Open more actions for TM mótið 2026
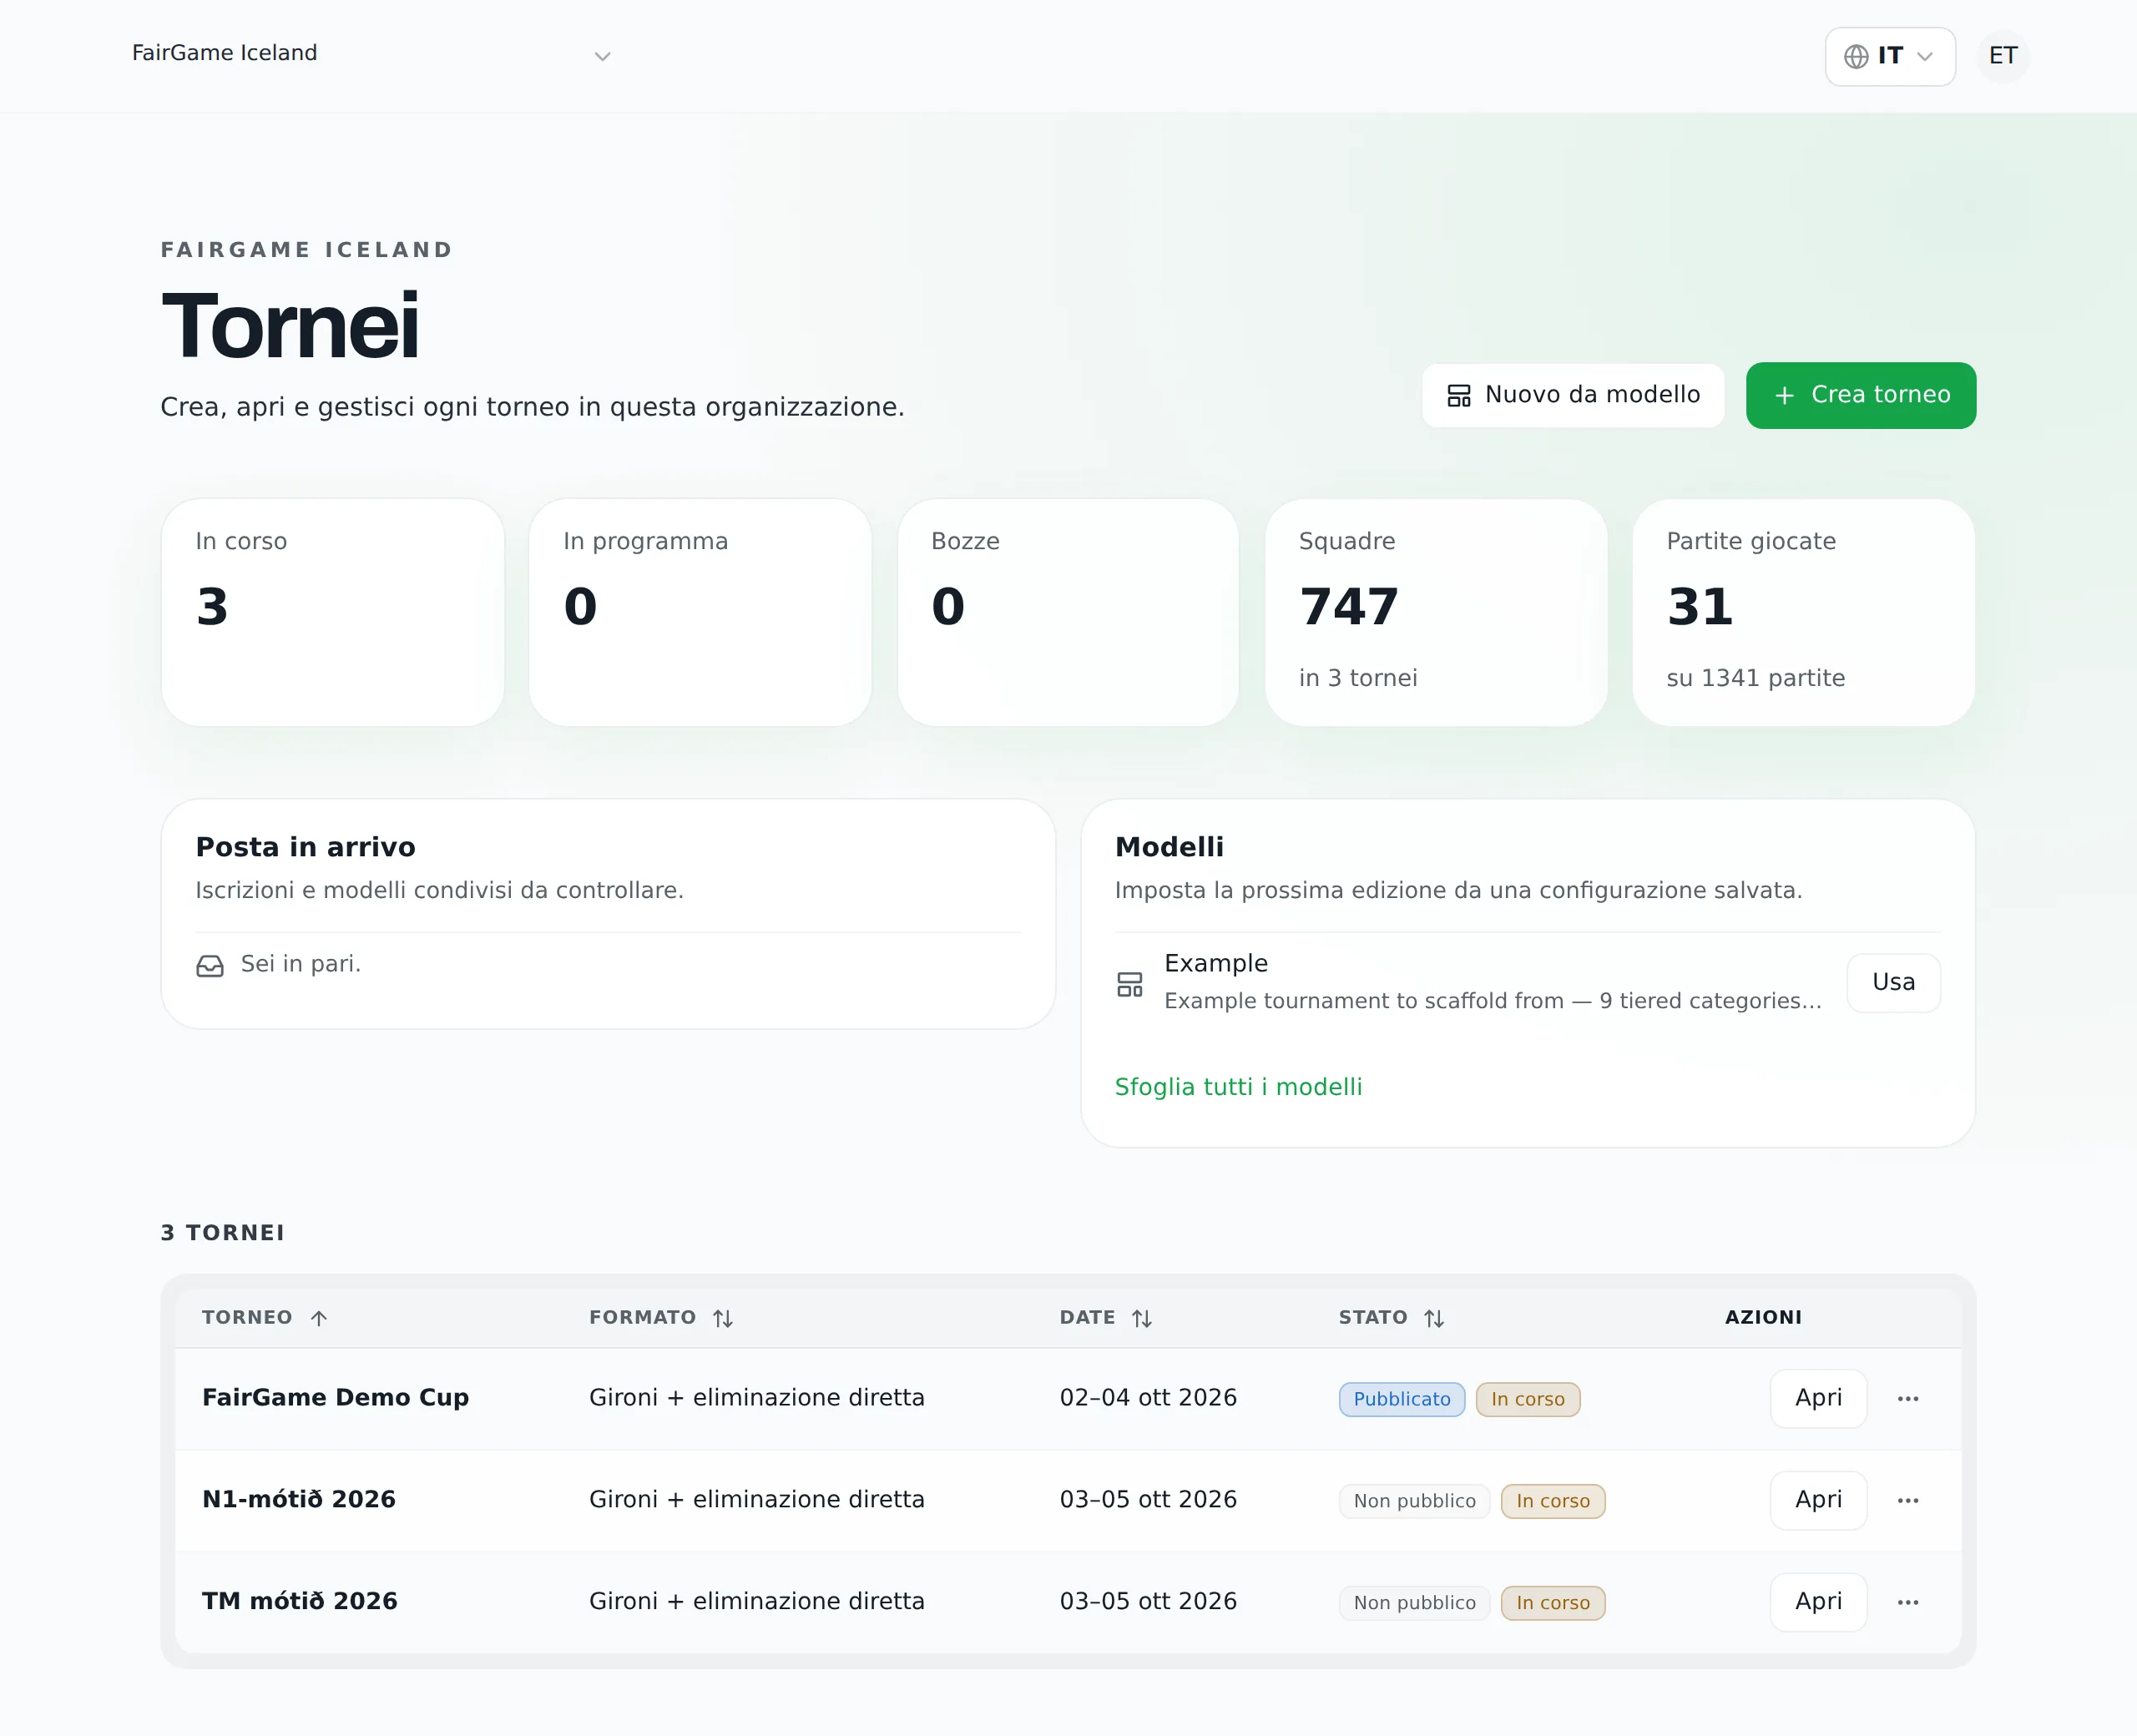This screenshot has width=2137, height=1736. coord(1907,1602)
